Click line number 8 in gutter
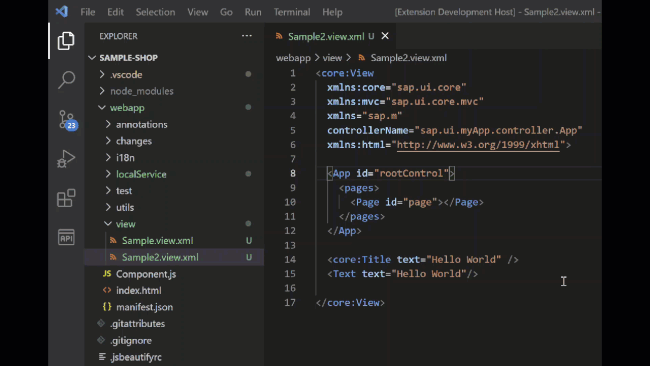The image size is (650, 366). coord(293,173)
